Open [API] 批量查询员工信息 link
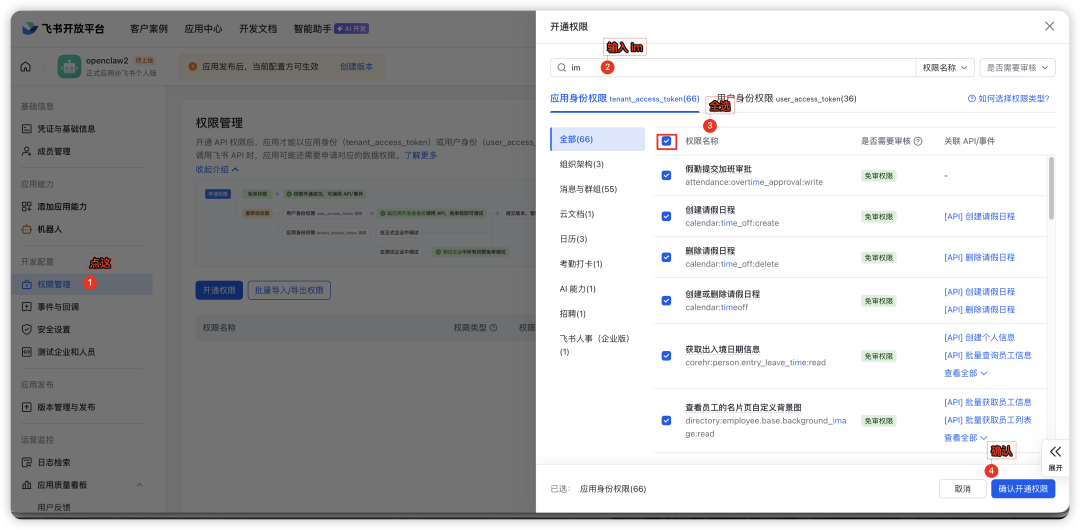The height and width of the screenshot is (530, 1080). pyautogui.click(x=988, y=355)
